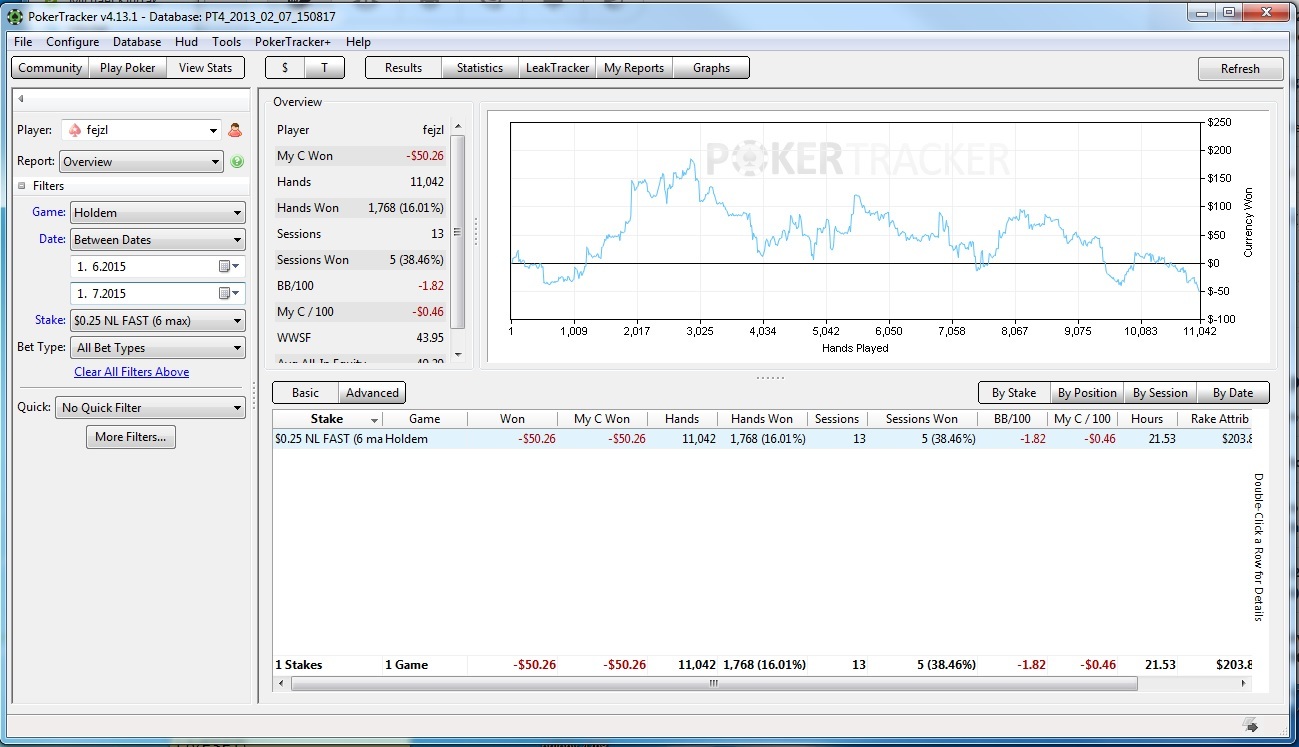This screenshot has height=747, width=1299.
Task: Click the Game column header
Action: 425,419
